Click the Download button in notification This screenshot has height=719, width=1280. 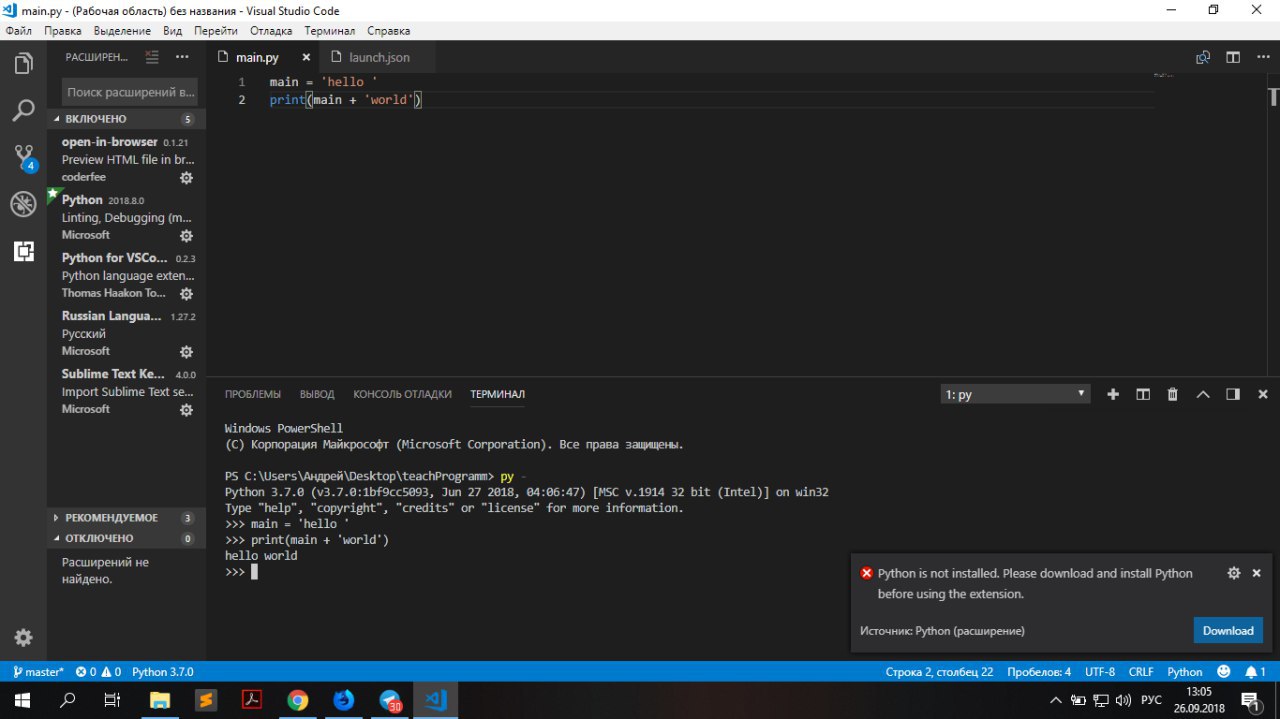tap(1228, 630)
